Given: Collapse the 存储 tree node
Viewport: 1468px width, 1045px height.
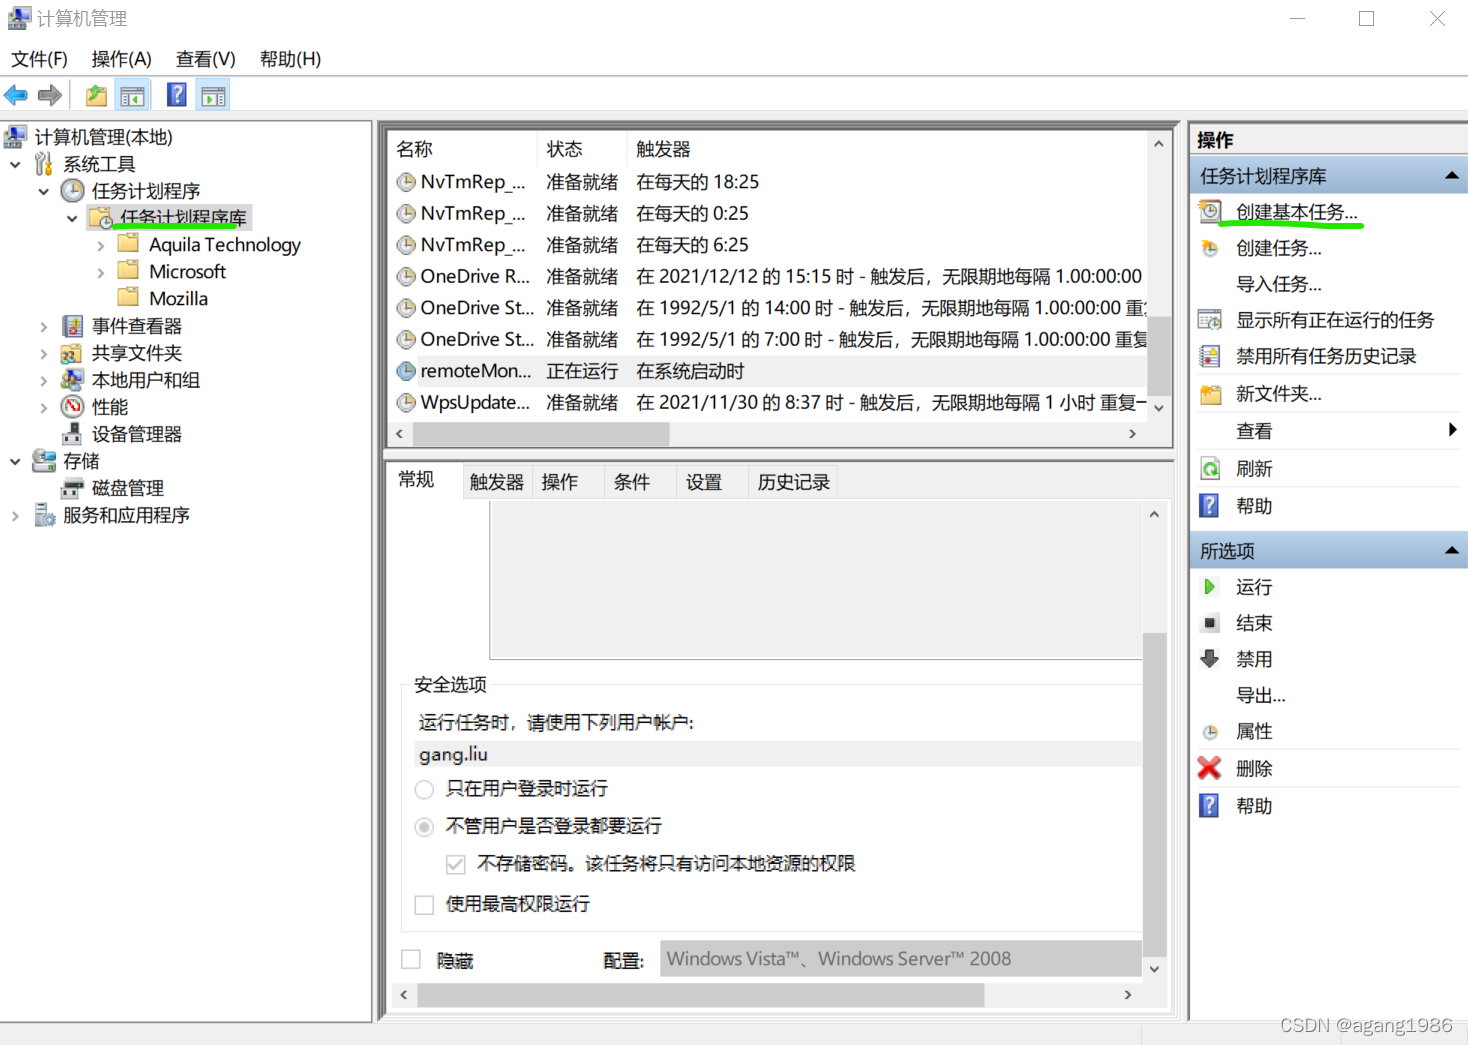Looking at the screenshot, I should click(x=15, y=461).
